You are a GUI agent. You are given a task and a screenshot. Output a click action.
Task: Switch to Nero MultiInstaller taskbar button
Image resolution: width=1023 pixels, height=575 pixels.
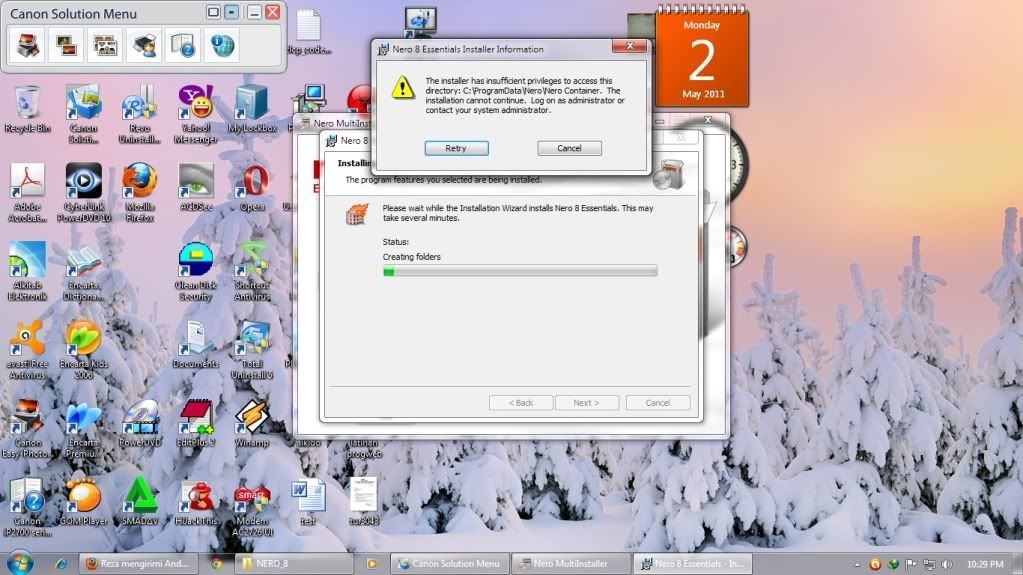click(x=570, y=564)
